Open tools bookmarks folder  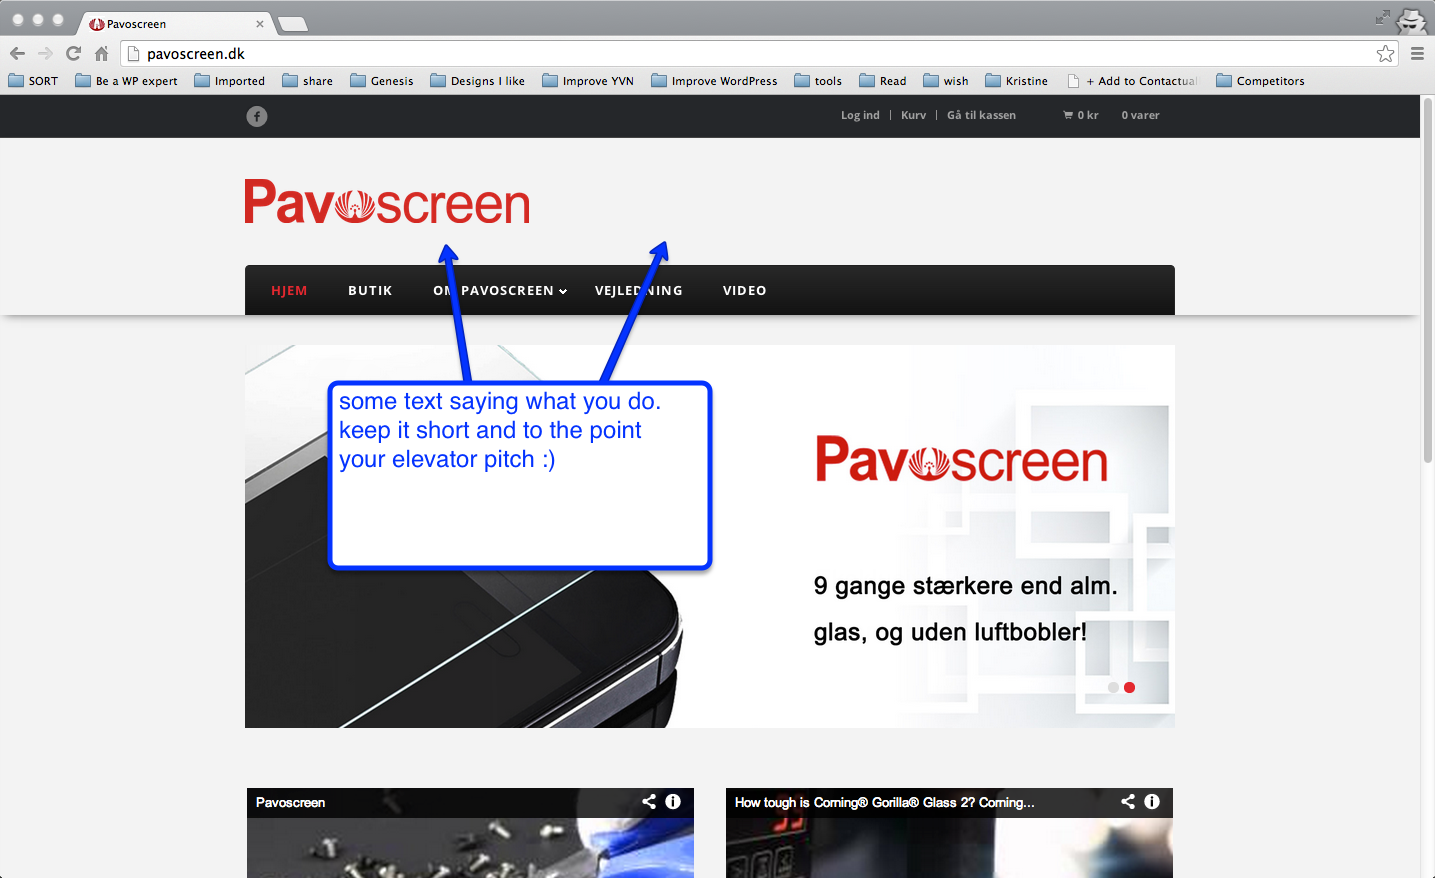point(818,81)
